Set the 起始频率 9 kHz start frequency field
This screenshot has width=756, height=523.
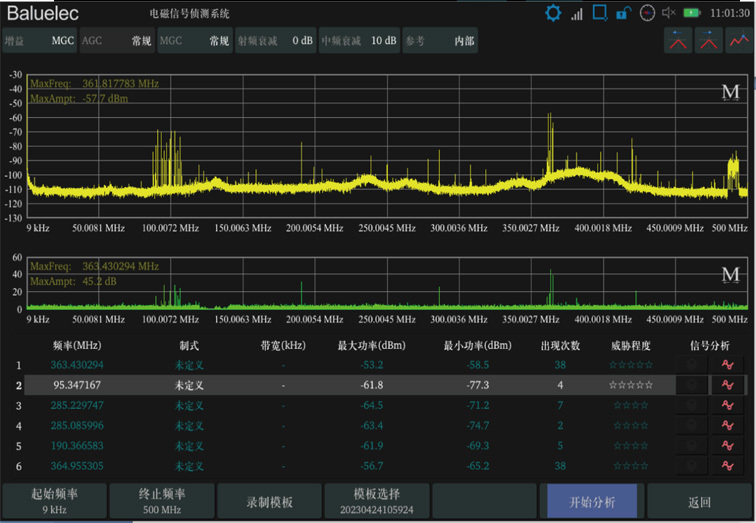click(x=54, y=501)
